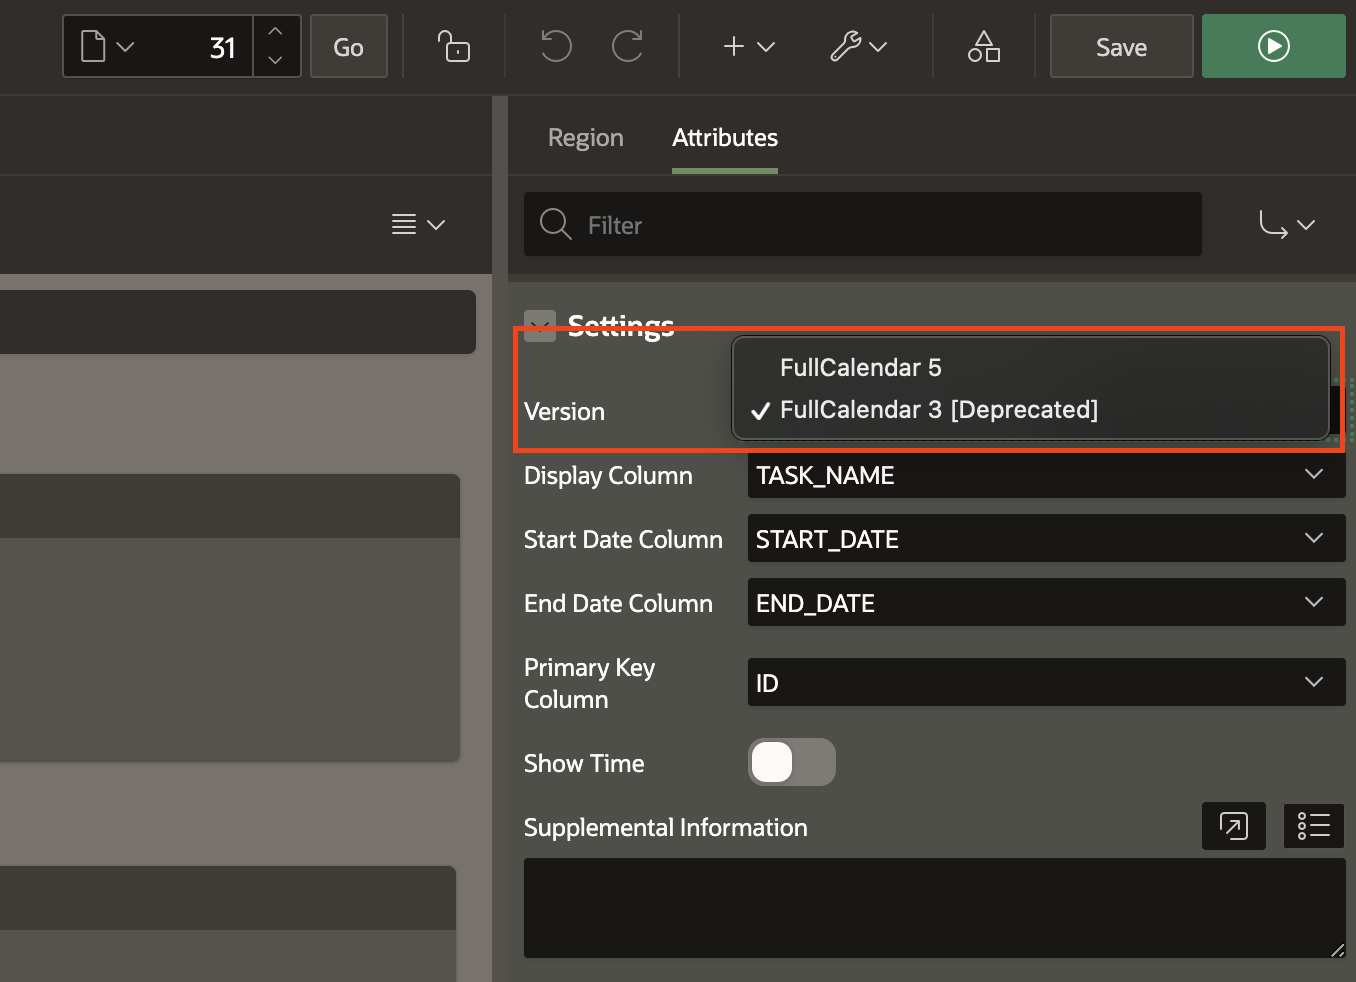Increment the page number stepper up

(x=276, y=32)
